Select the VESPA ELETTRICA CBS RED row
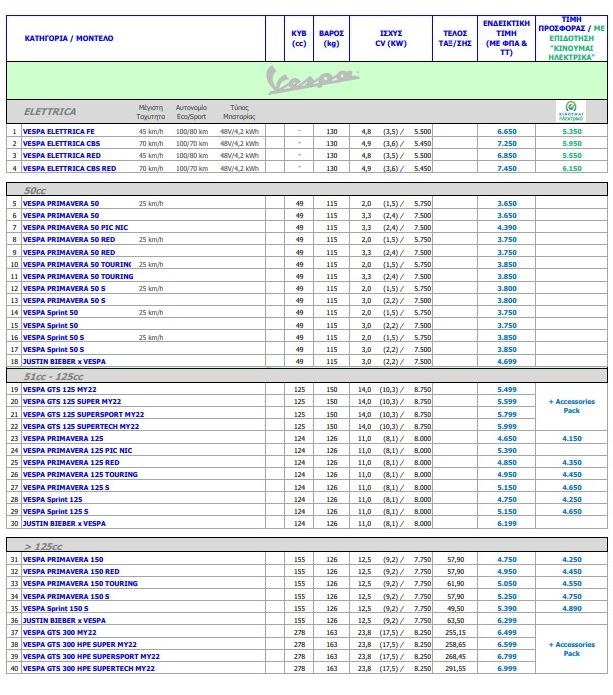This screenshot has width=613, height=695. click(x=307, y=168)
